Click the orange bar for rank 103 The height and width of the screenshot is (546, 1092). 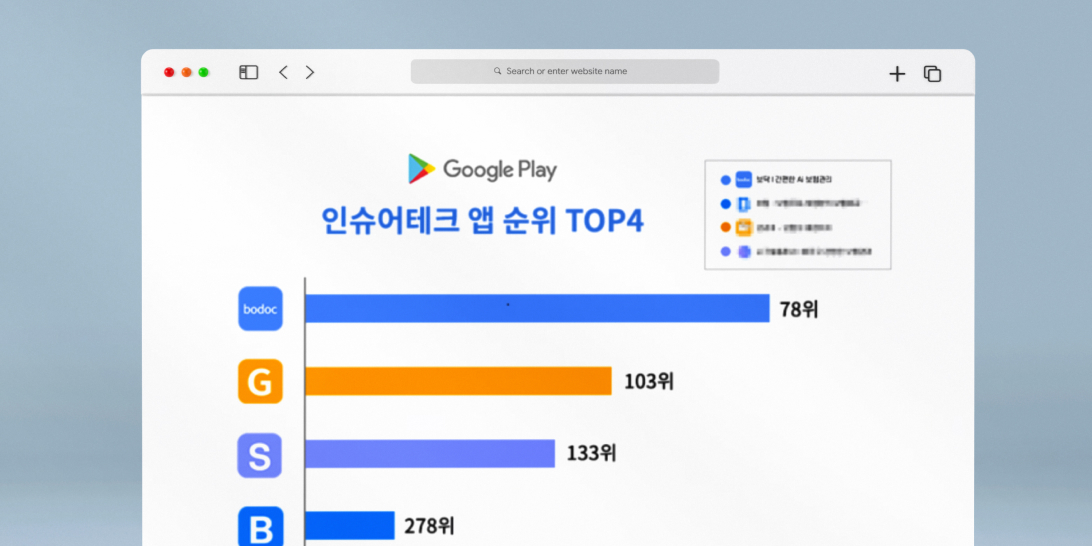458,381
